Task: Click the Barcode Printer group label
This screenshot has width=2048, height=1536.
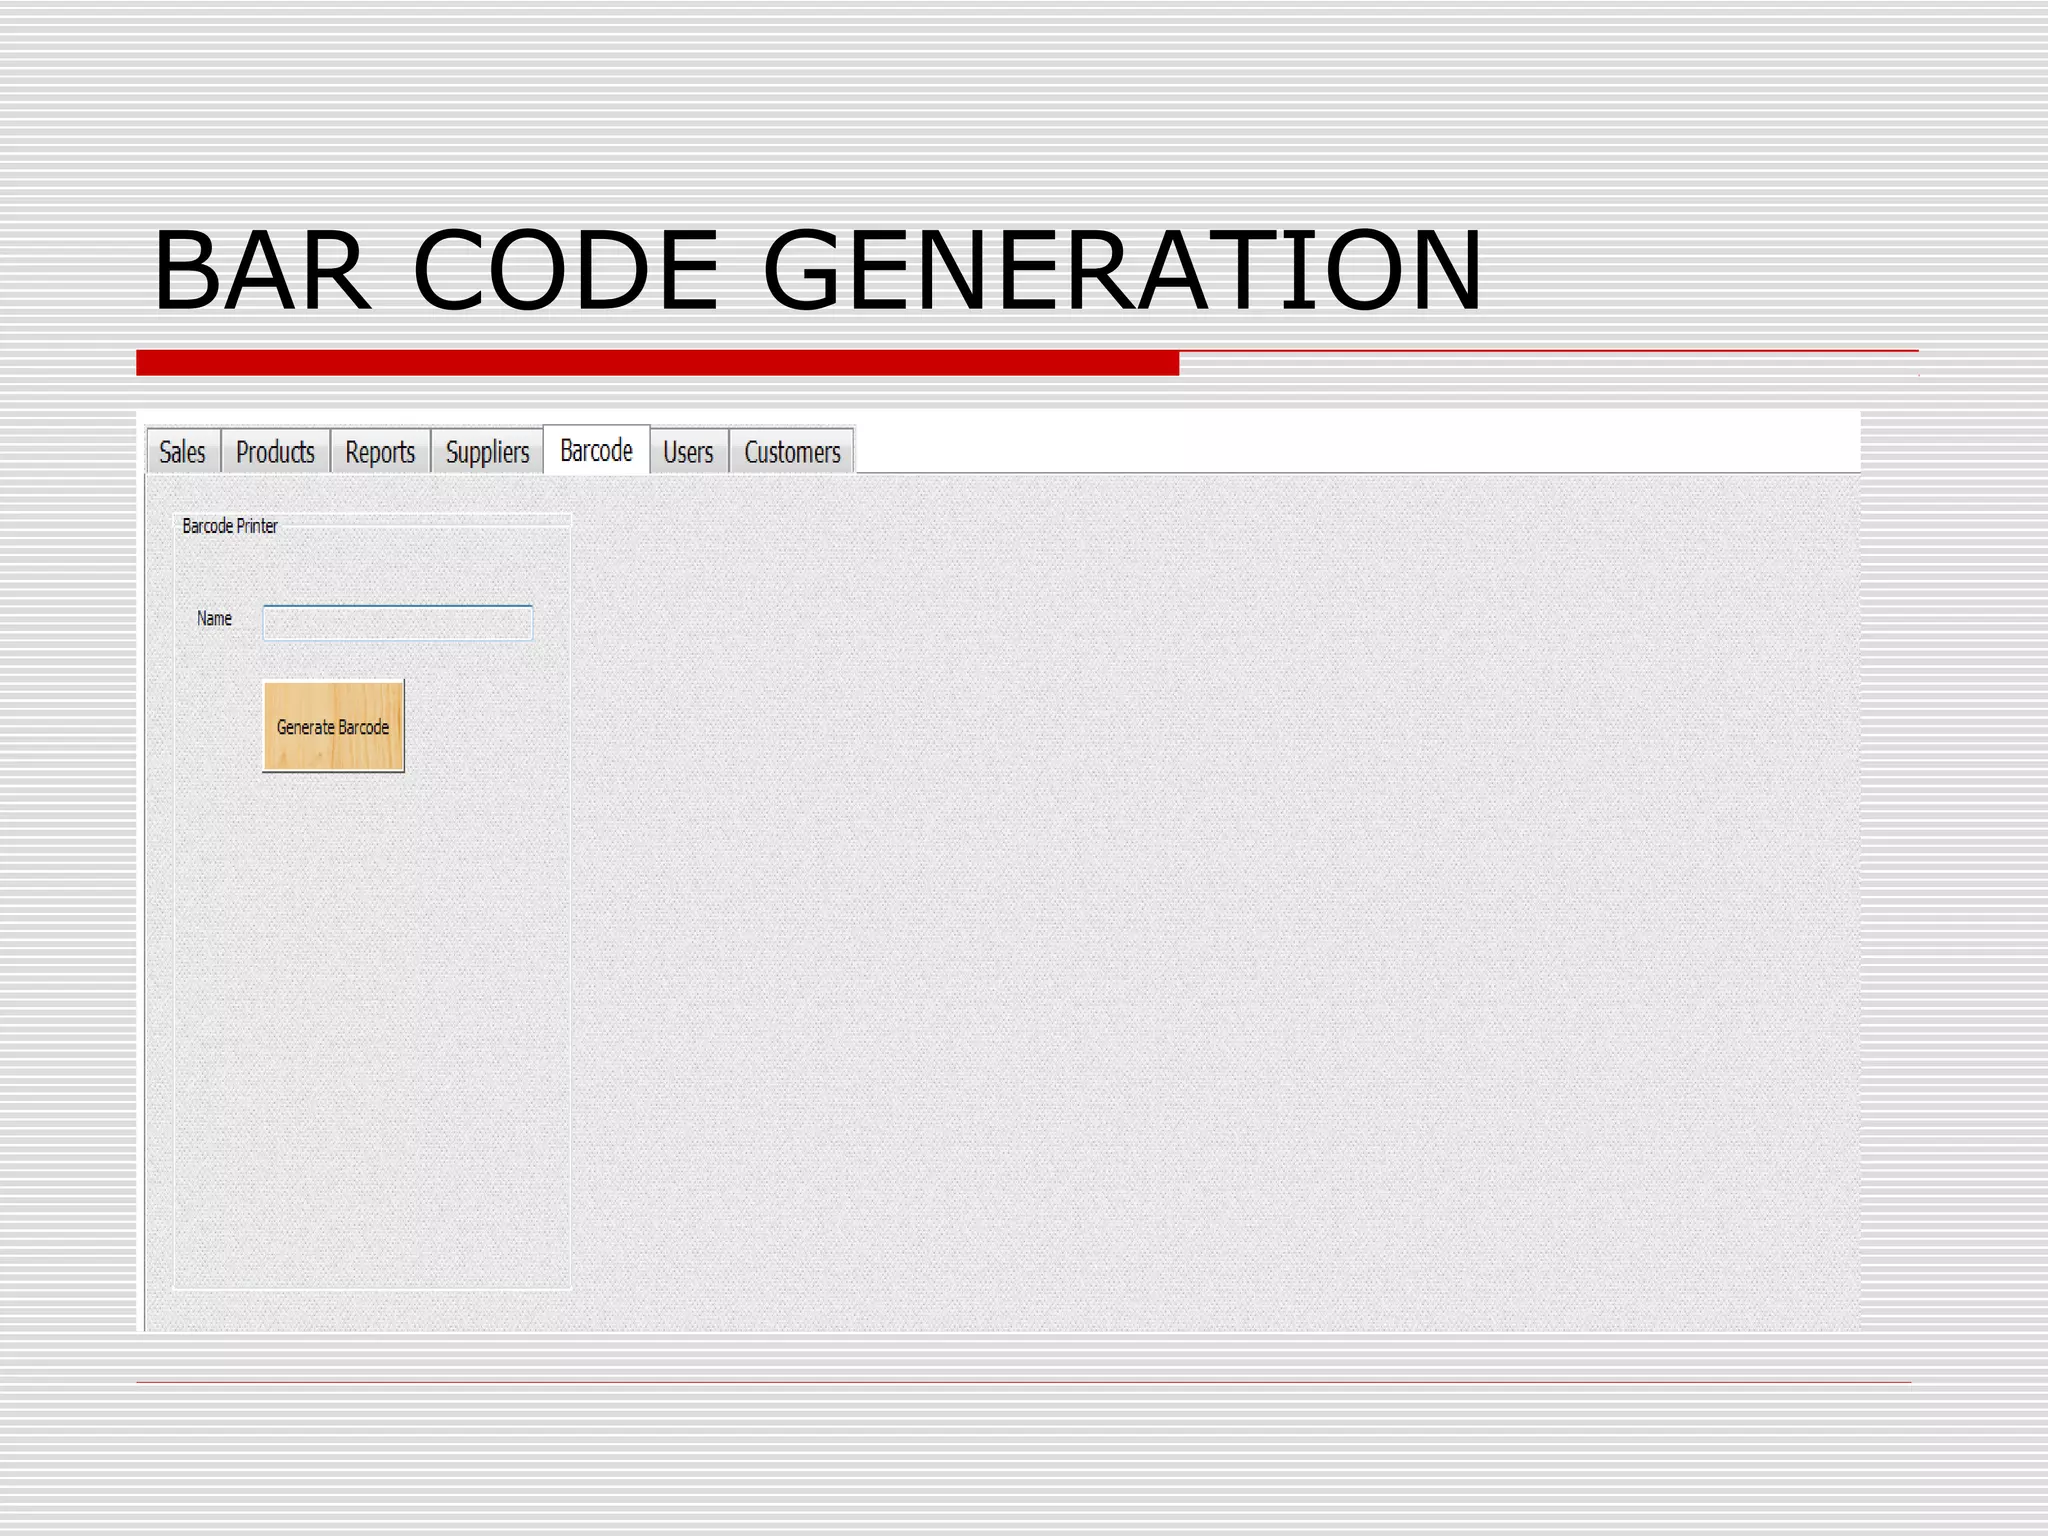Action: [x=230, y=526]
